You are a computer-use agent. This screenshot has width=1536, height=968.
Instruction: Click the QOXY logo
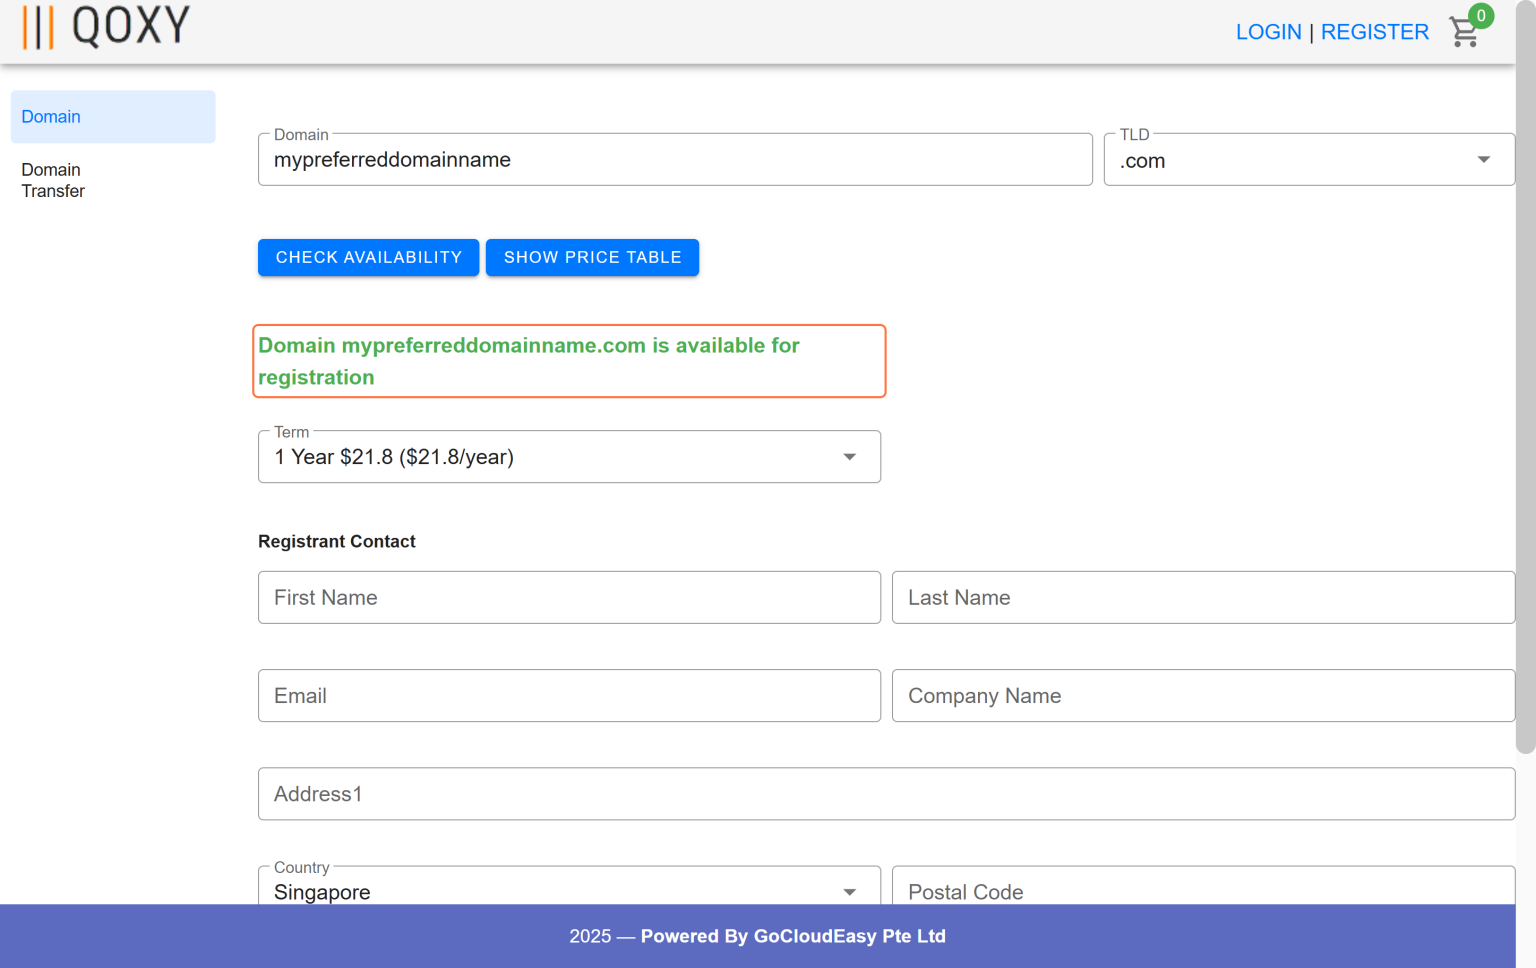[106, 27]
